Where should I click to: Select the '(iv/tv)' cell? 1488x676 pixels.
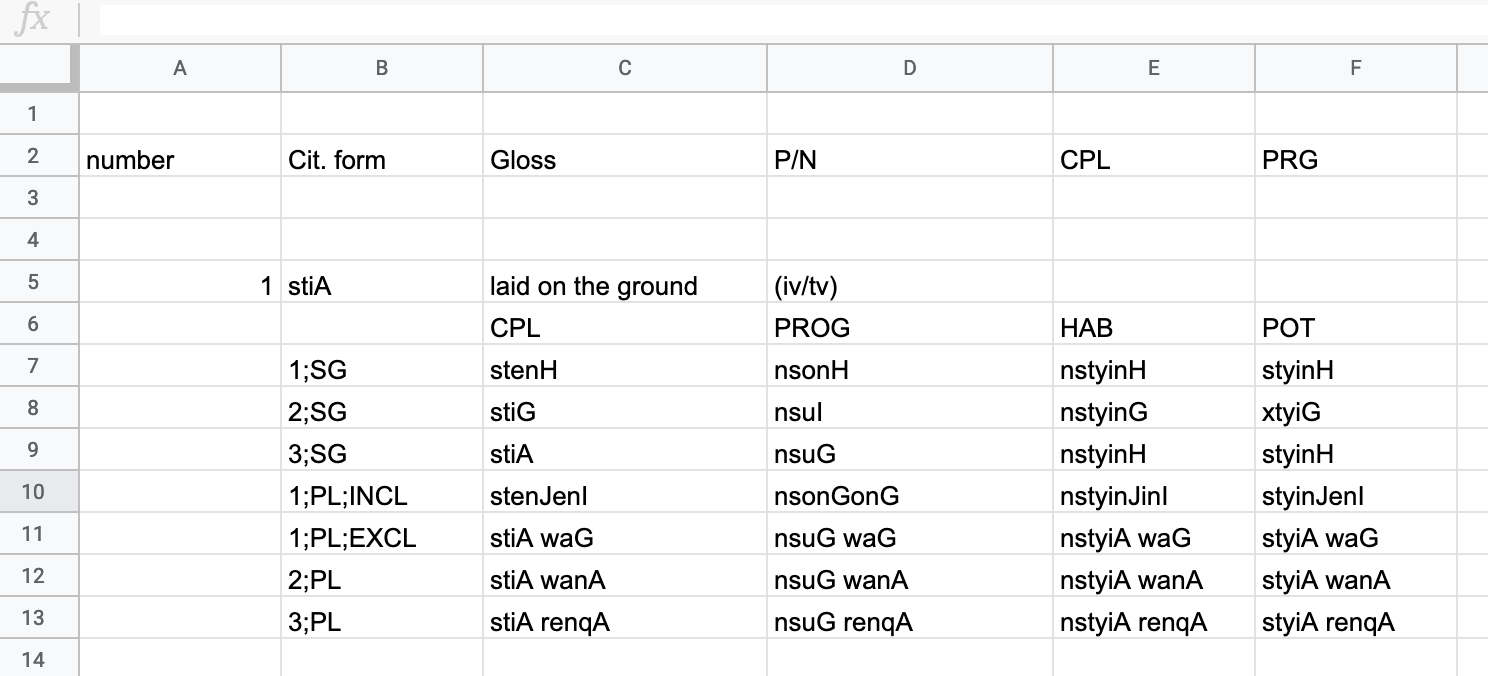click(x=910, y=286)
